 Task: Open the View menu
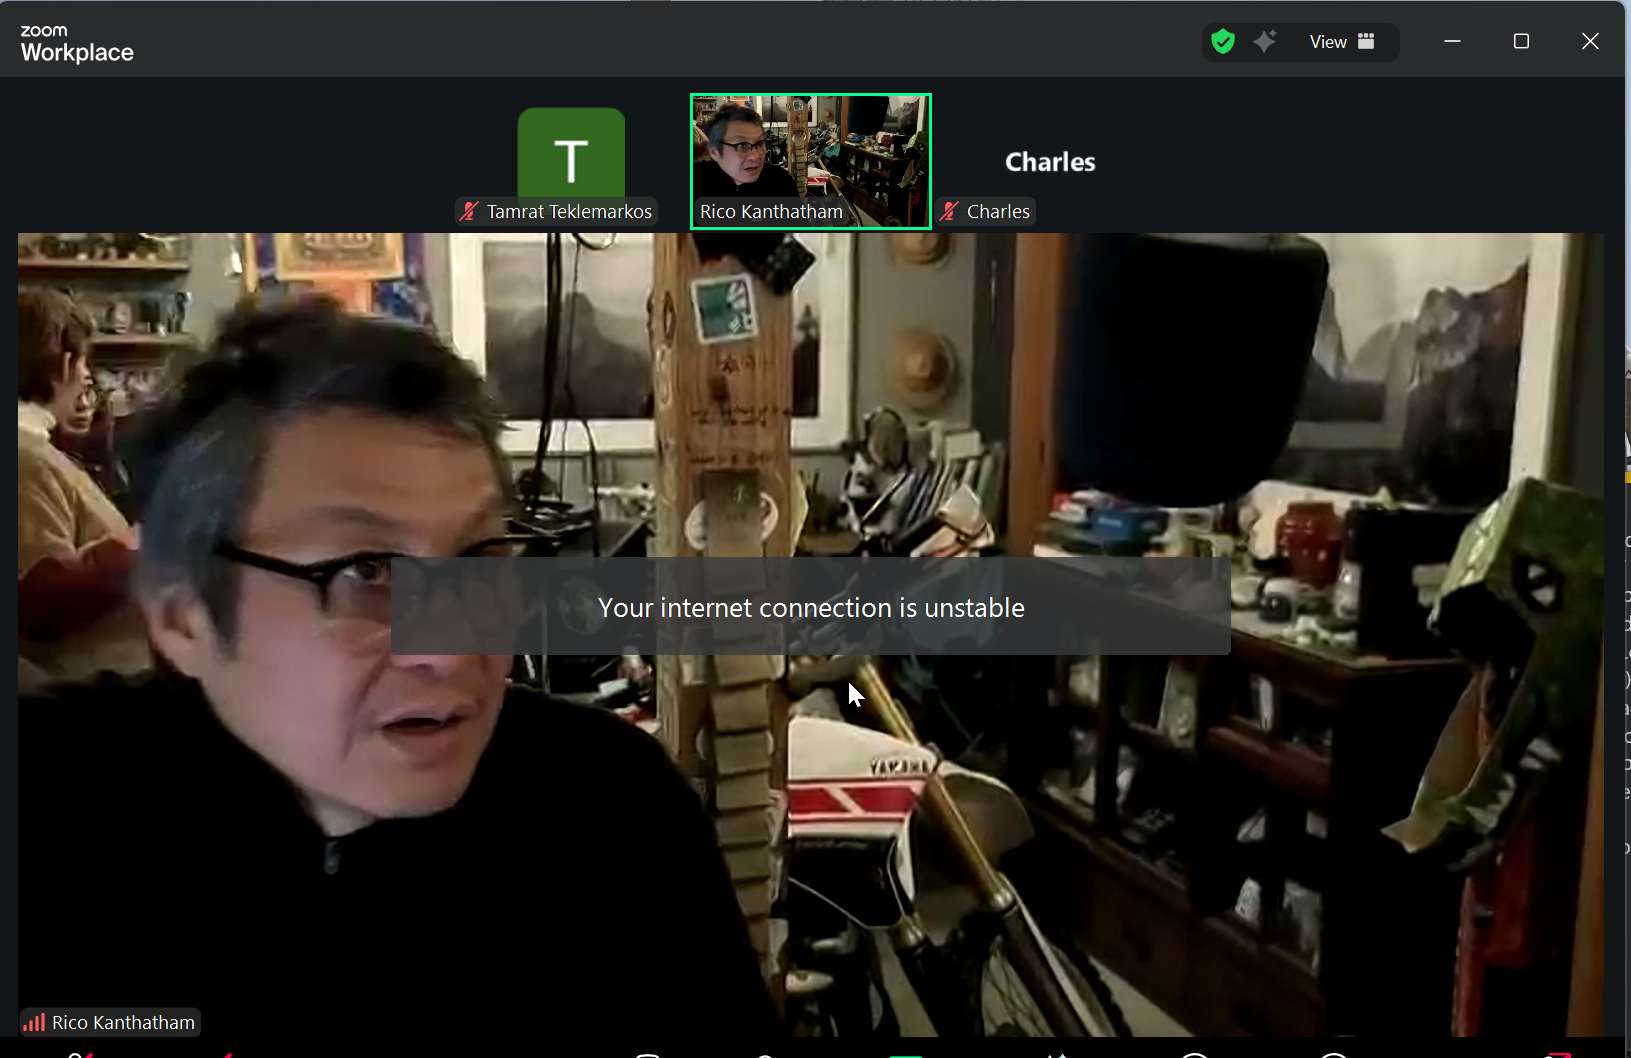pyautogui.click(x=1327, y=41)
